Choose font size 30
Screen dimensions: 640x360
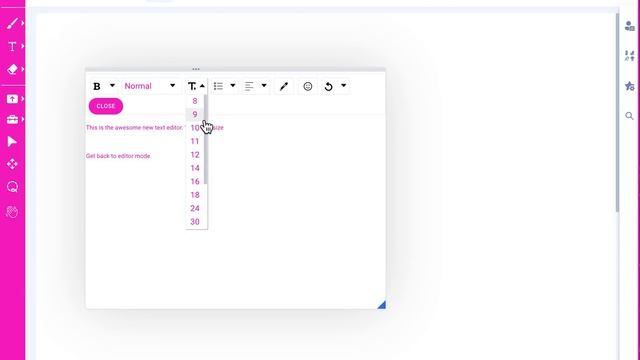195,222
